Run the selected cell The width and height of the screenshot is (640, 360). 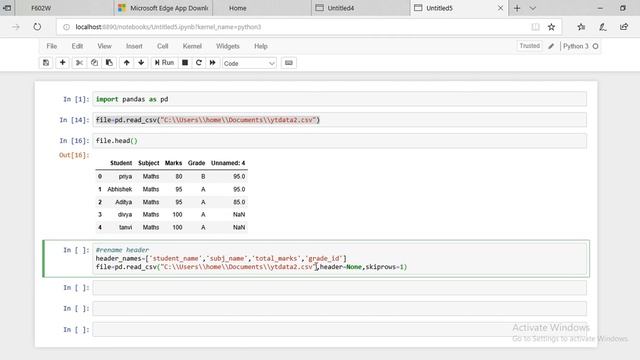click(164, 63)
